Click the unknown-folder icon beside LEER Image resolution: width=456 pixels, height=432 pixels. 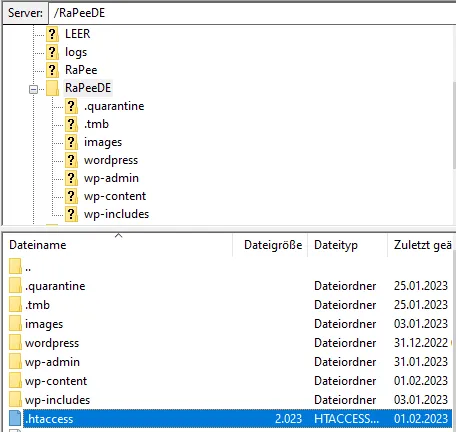[x=52, y=34]
